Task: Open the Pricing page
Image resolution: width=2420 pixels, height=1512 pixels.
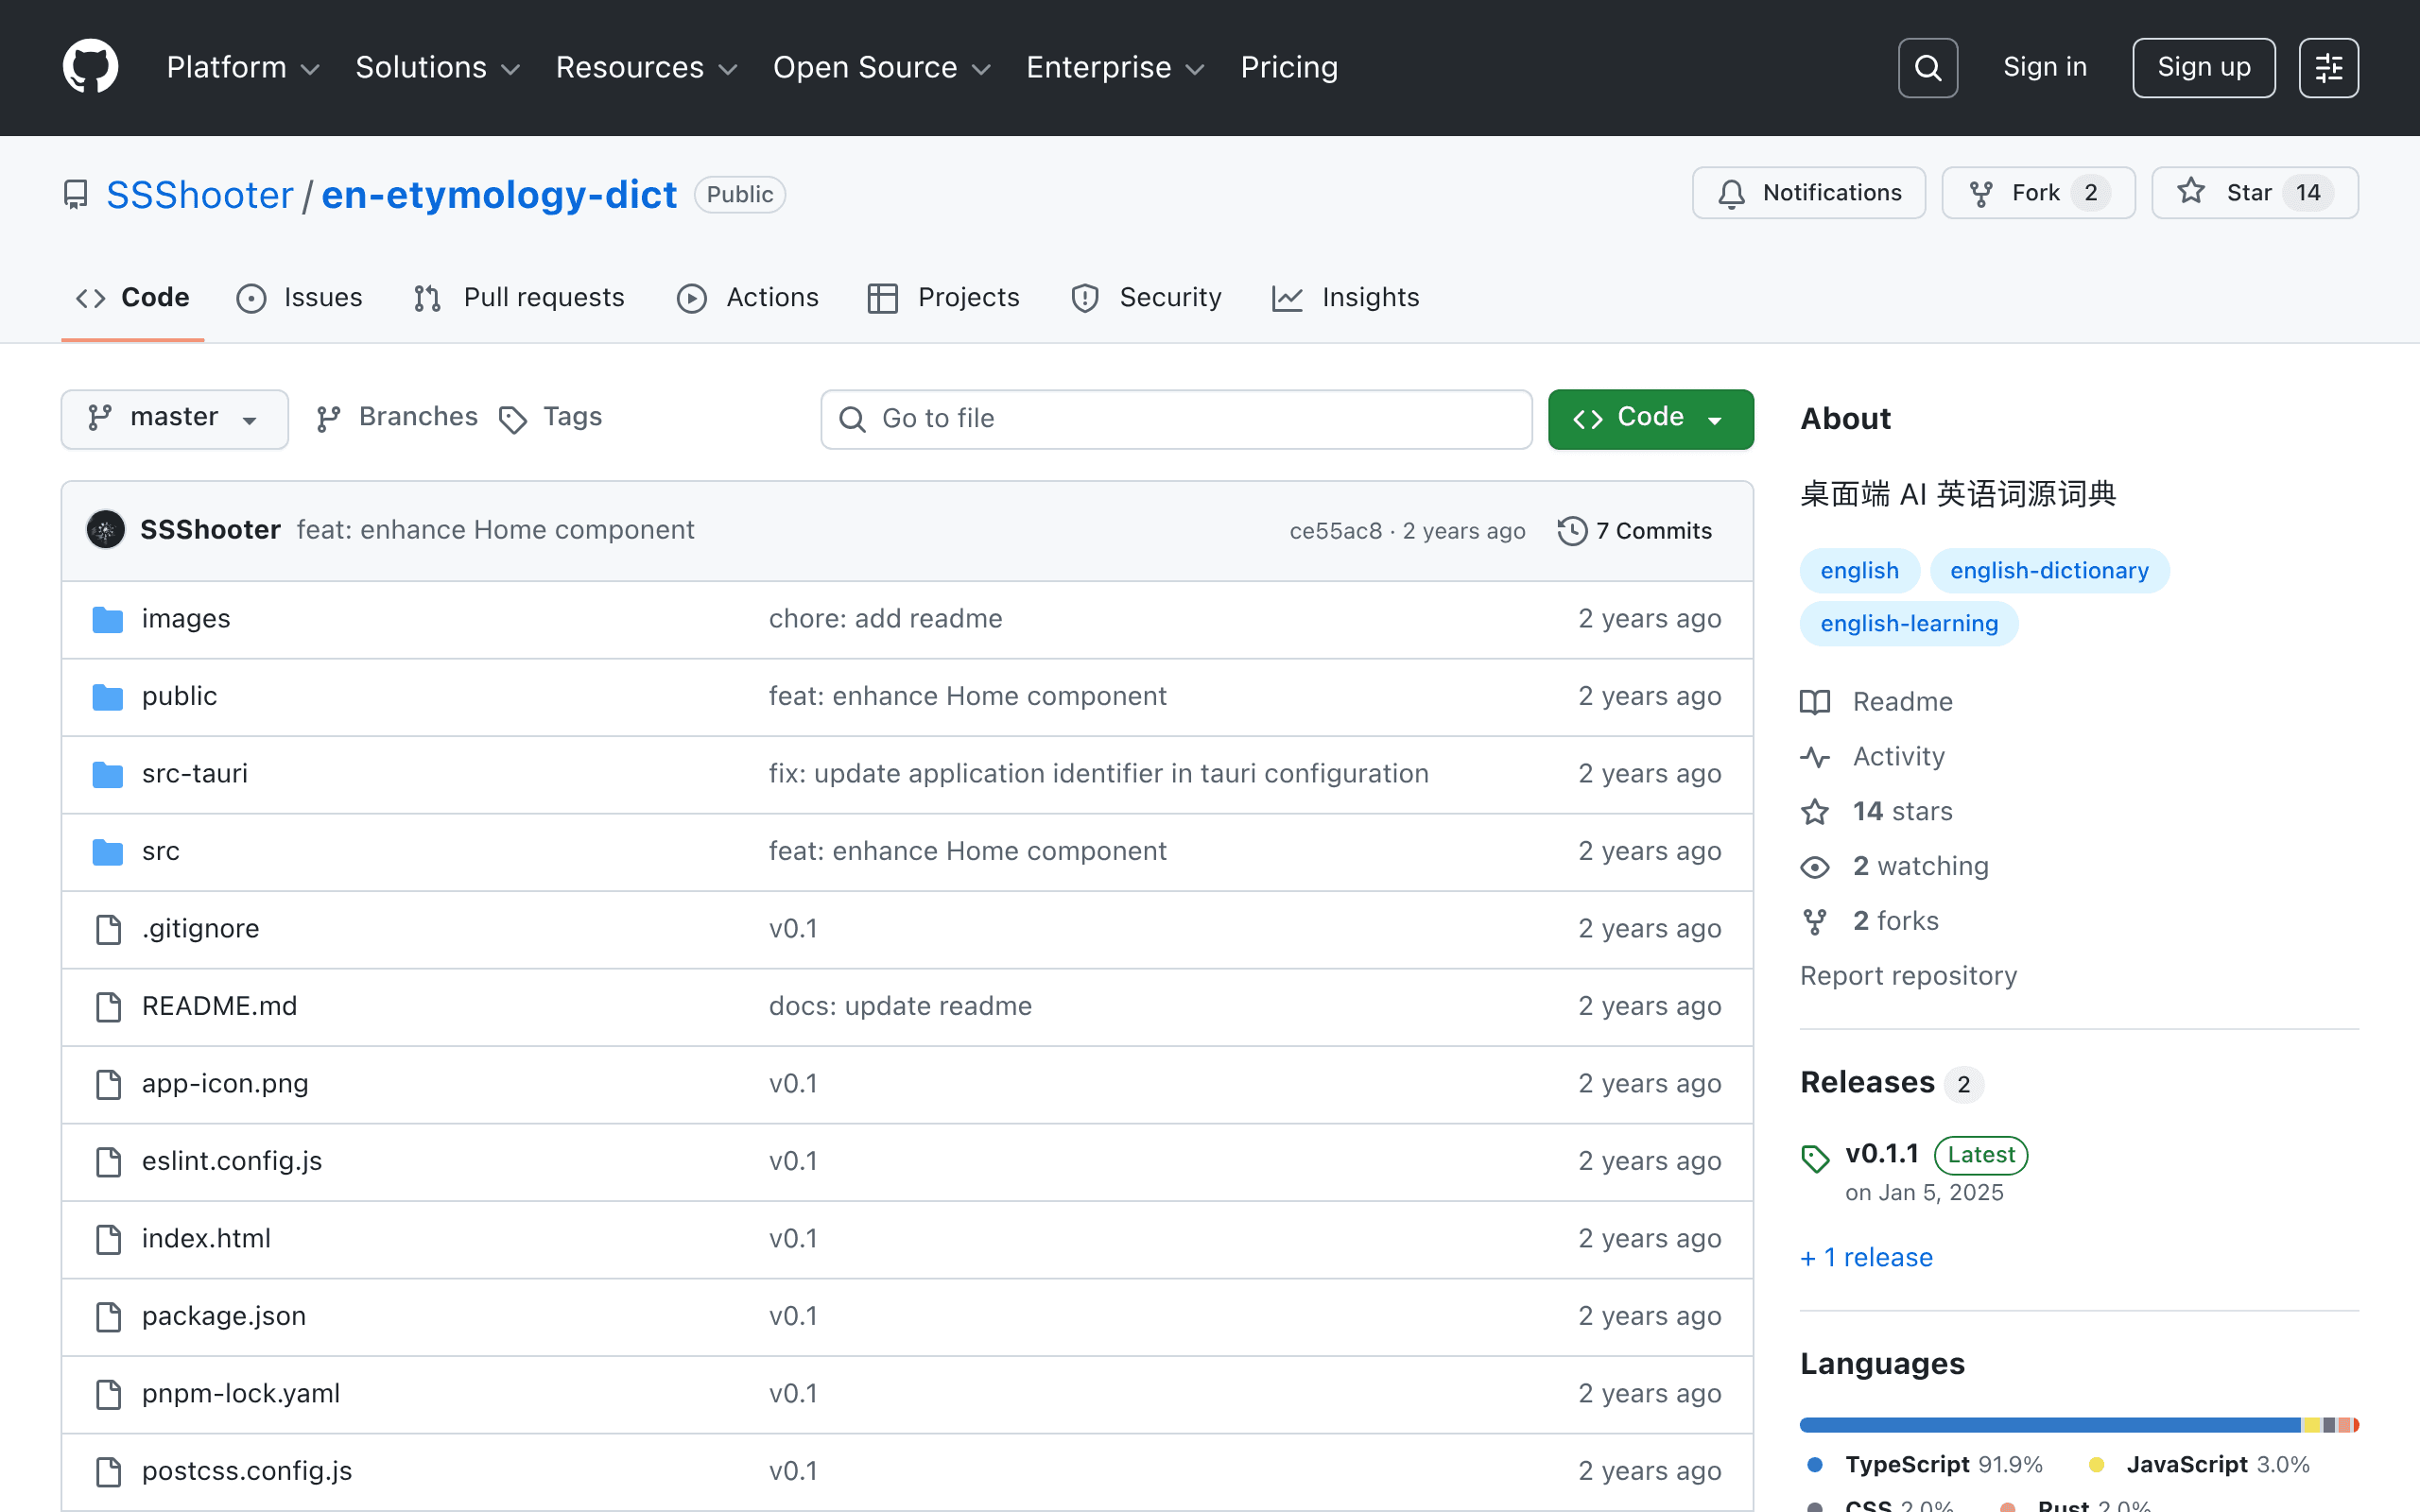Action: click(1289, 67)
